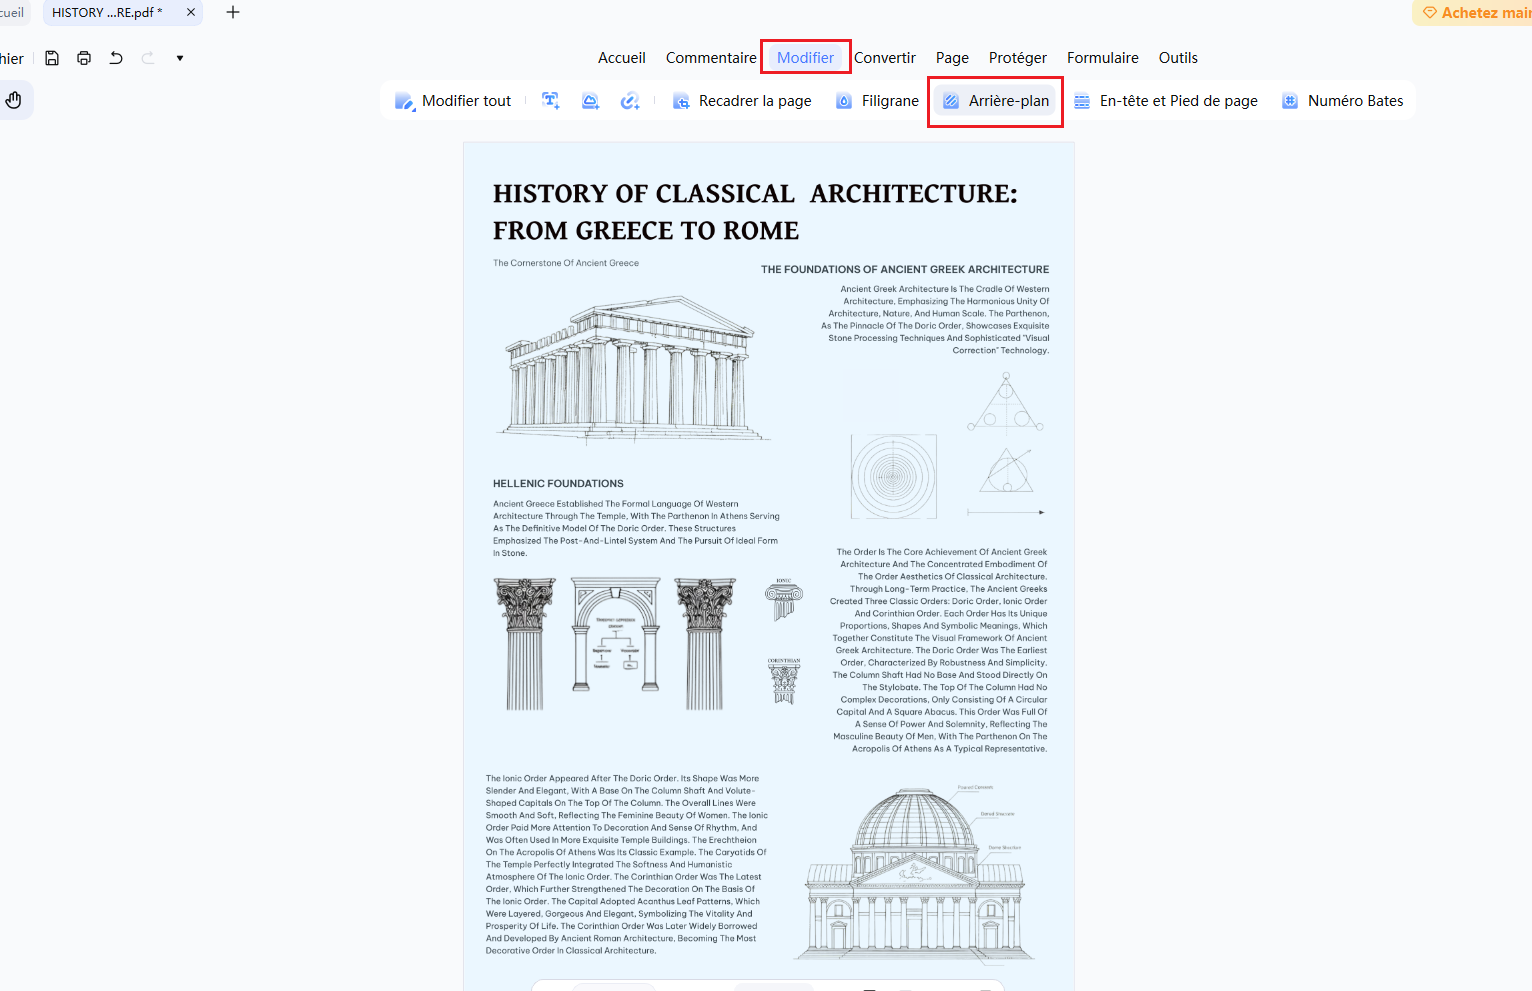Click the Add Link icon in toolbar
Screen dimensions: 1532x991
click(630, 101)
